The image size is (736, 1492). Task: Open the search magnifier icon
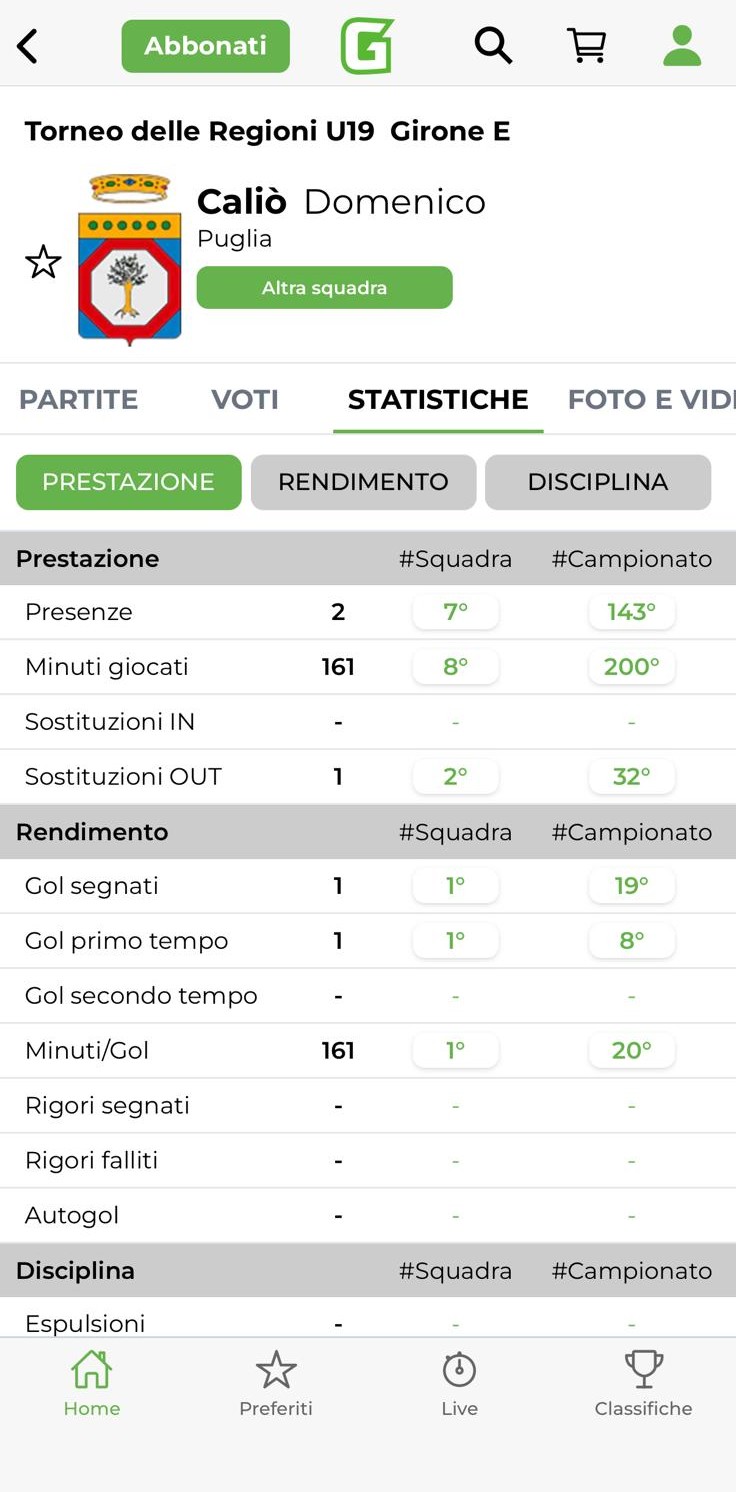(493, 46)
